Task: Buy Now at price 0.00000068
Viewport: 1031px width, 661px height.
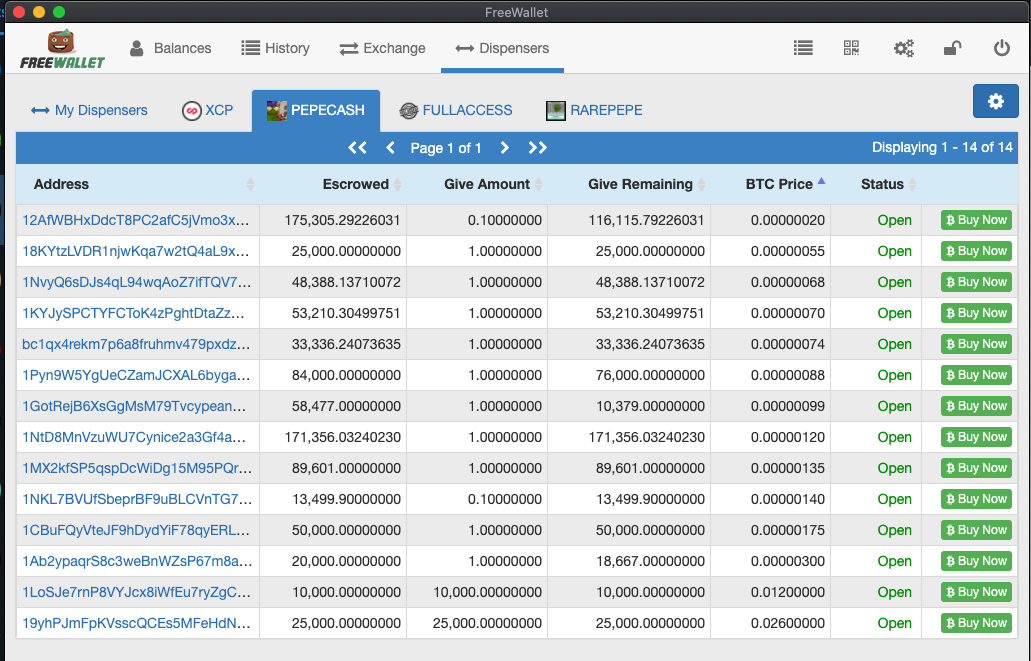Action: pyautogui.click(x=976, y=282)
